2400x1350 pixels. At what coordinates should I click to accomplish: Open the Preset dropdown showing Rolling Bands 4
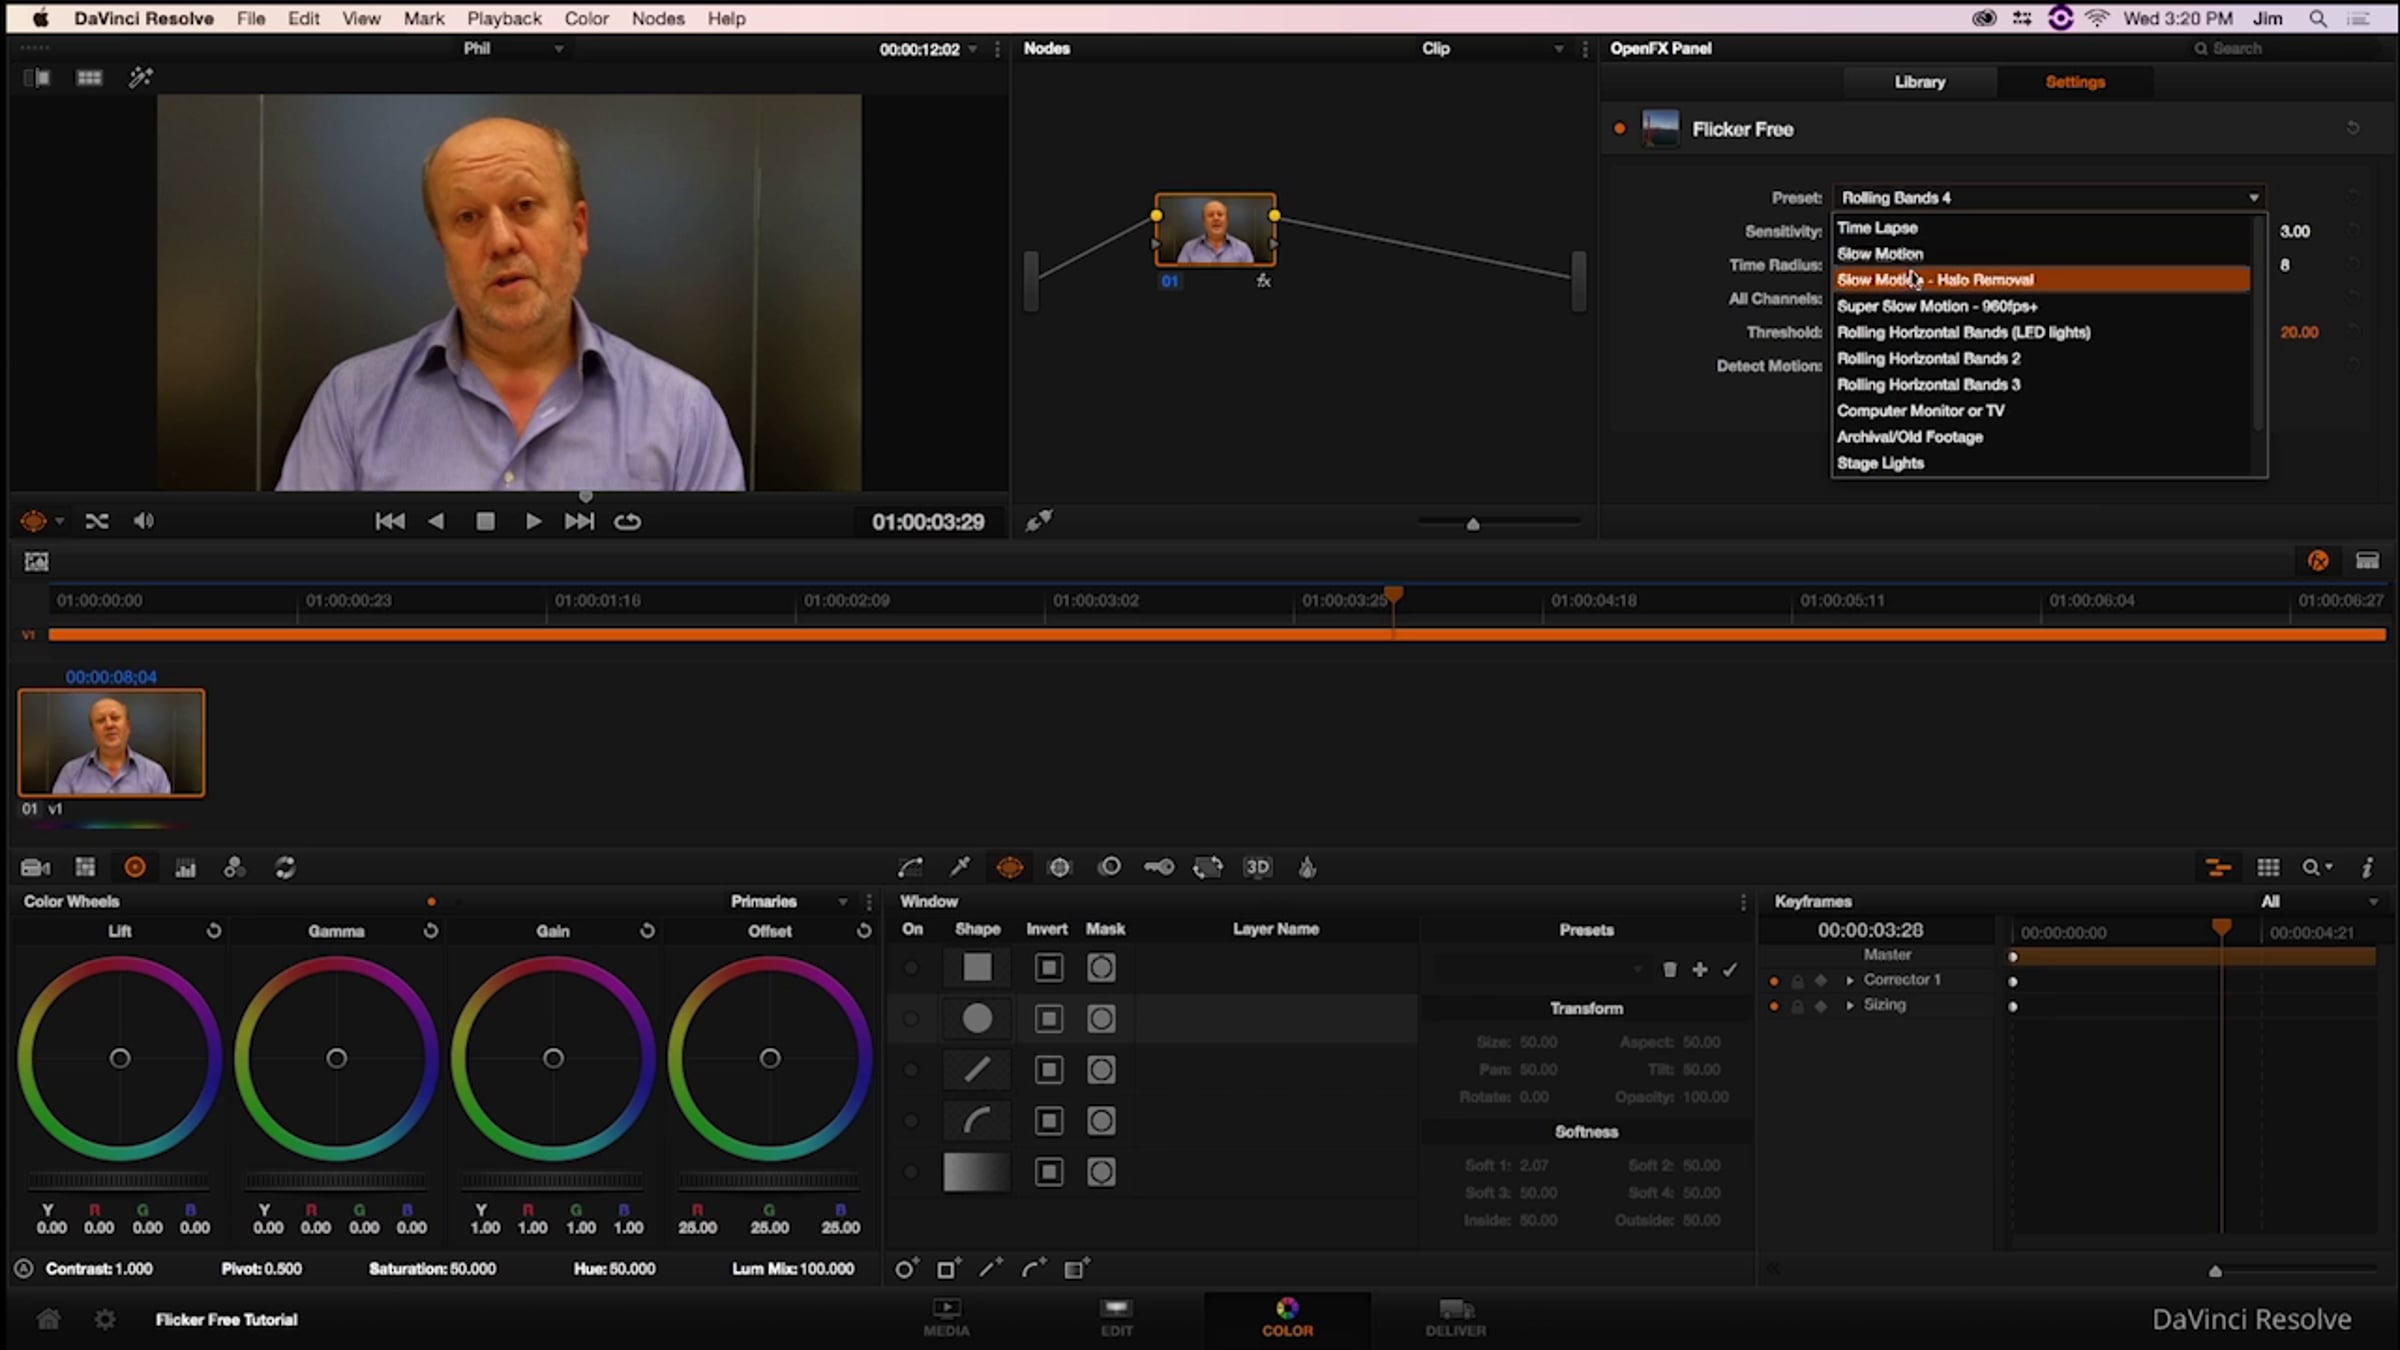coord(2049,197)
